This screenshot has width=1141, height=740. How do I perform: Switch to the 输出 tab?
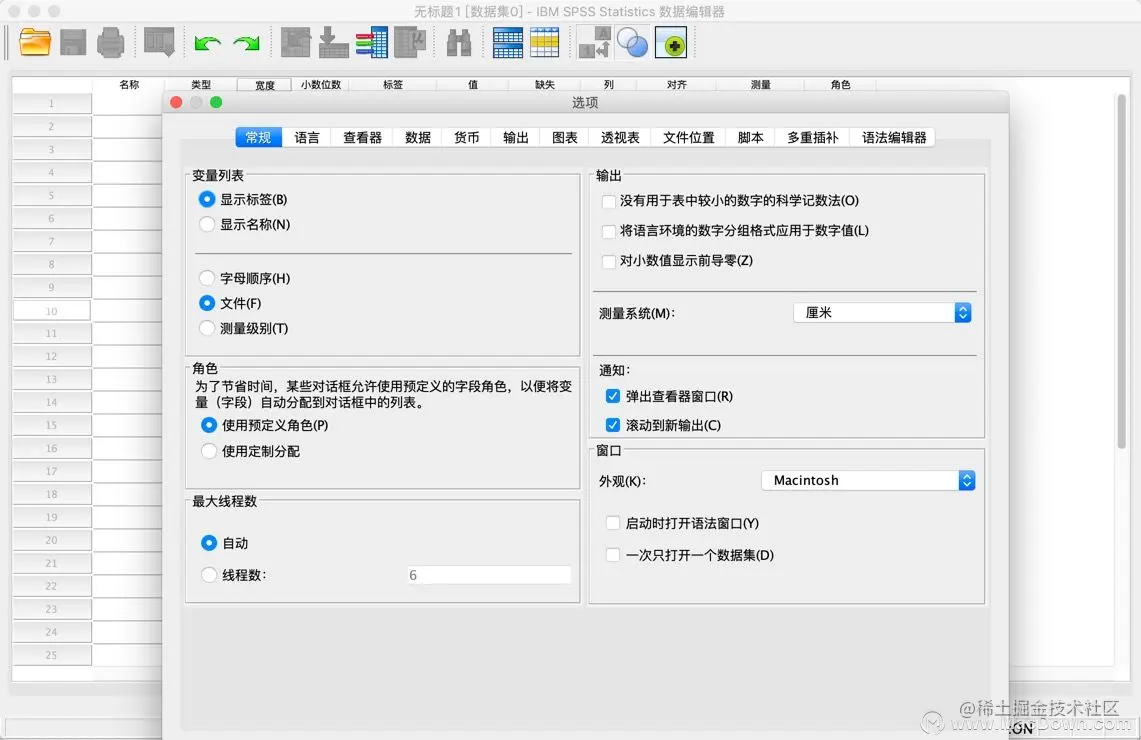(515, 138)
